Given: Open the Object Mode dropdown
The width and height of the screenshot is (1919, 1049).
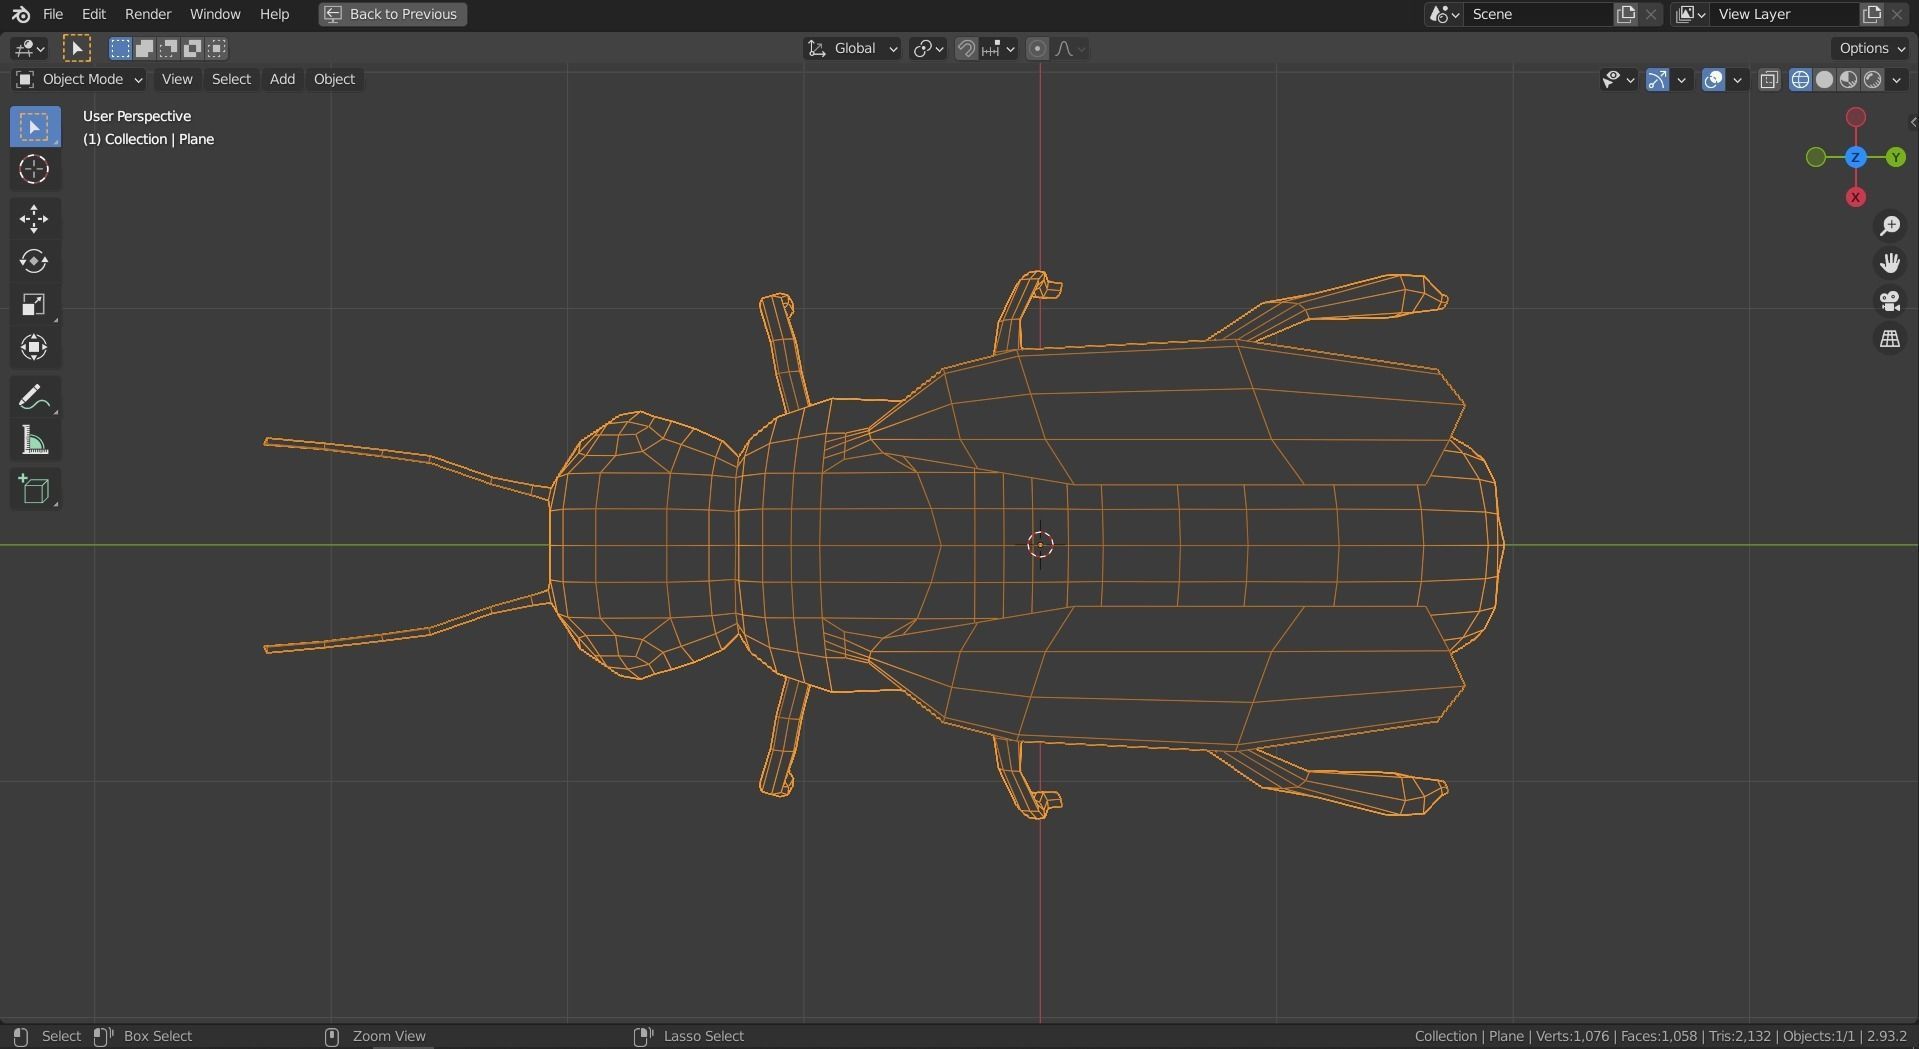Looking at the screenshot, I should (80, 79).
